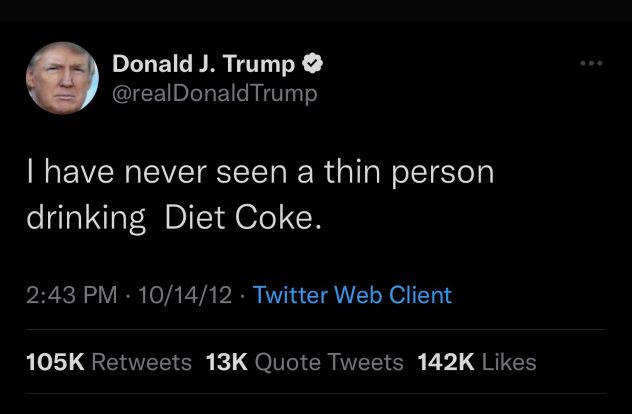Click the dot separator before Twitter Web Client
Screen dimensions: 632x414
[x=243, y=295]
